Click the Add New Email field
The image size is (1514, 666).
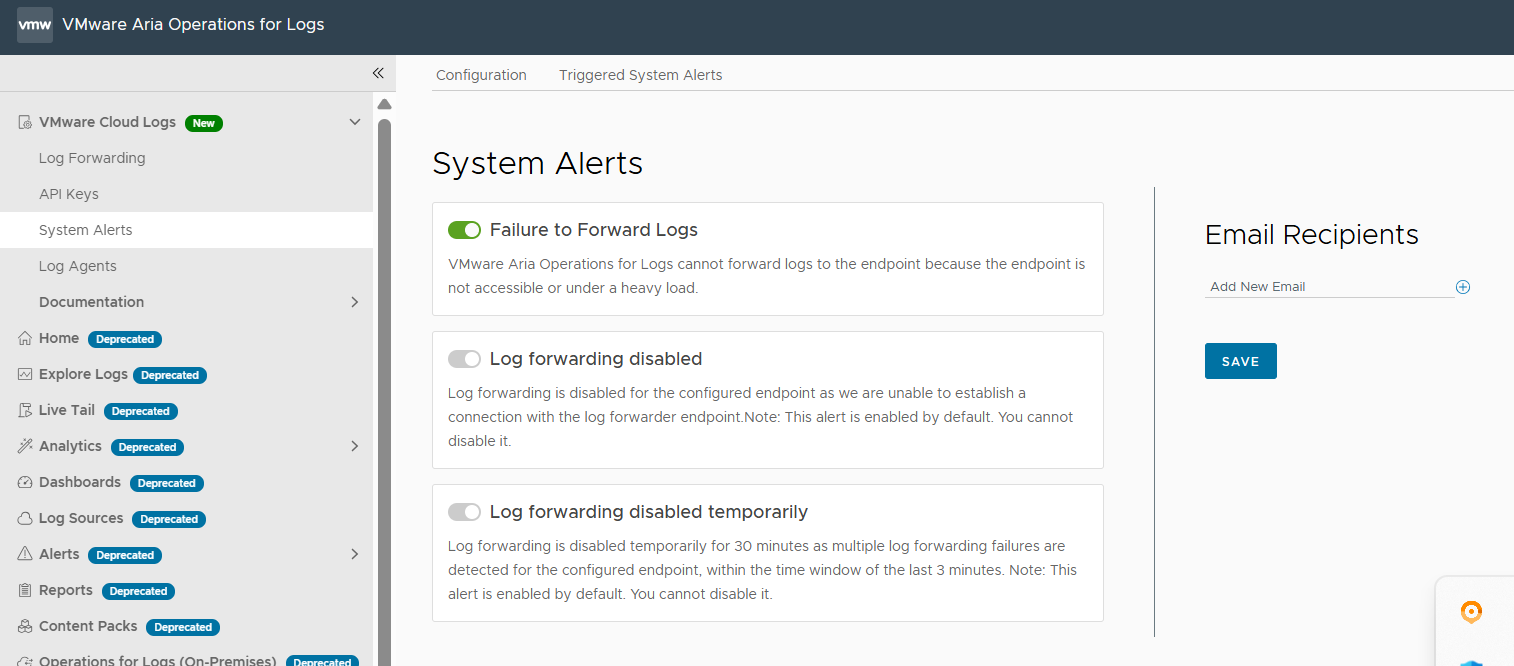(x=1328, y=287)
